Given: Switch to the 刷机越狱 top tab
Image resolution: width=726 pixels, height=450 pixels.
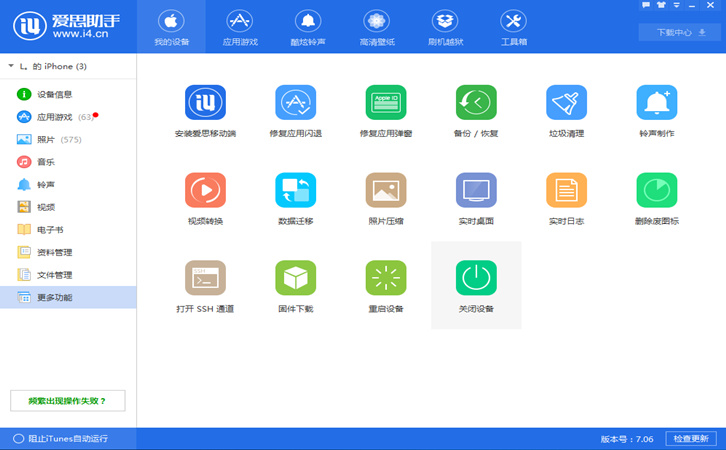Looking at the screenshot, I should (445, 28).
